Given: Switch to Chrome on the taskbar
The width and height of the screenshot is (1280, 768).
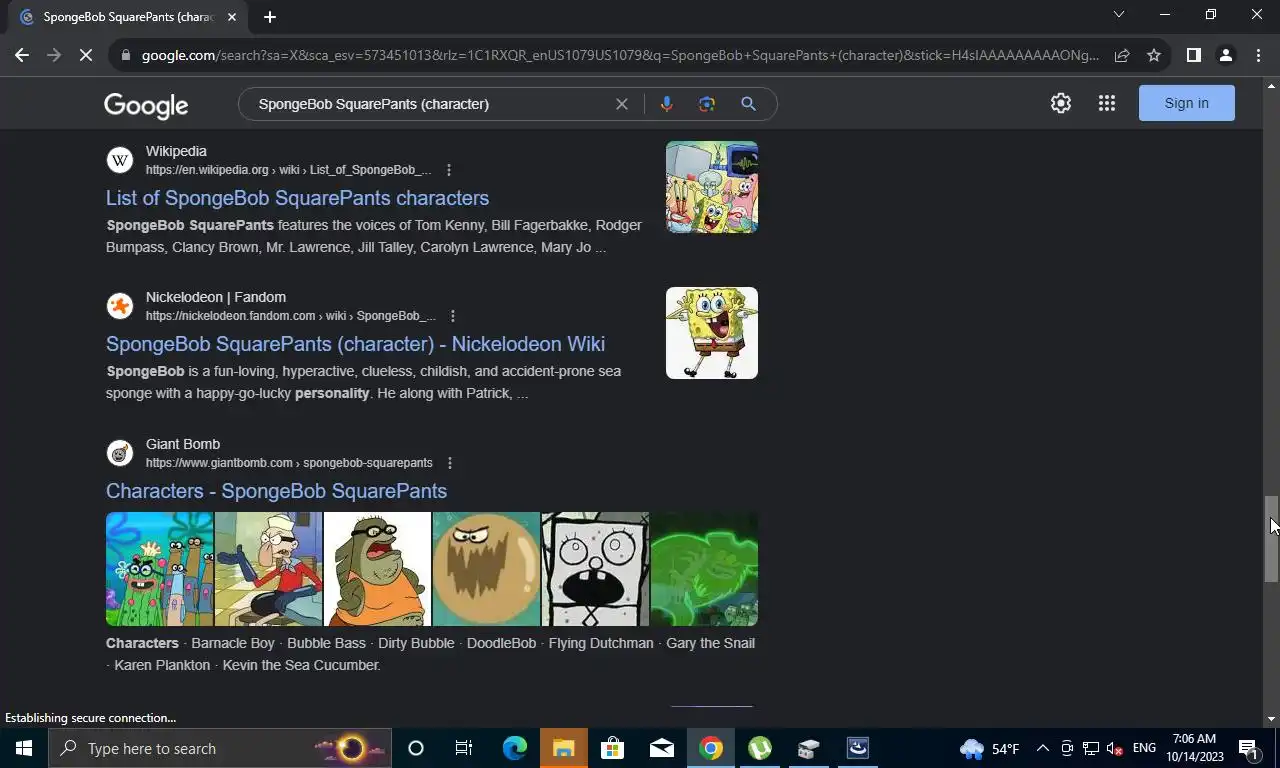Looking at the screenshot, I should click(710, 748).
